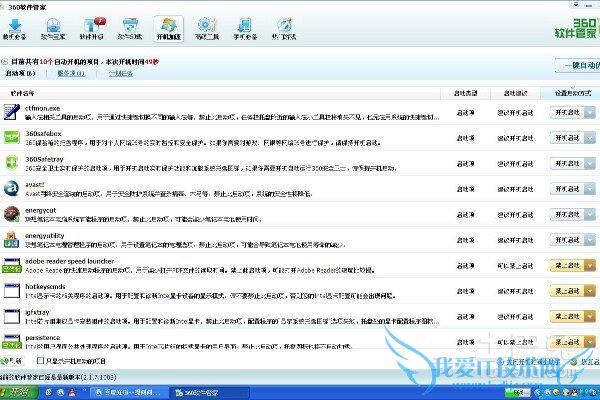Open startup mode dropdown for igfxtray
Screen dimensions: 600x400
pyautogui.click(x=590, y=317)
